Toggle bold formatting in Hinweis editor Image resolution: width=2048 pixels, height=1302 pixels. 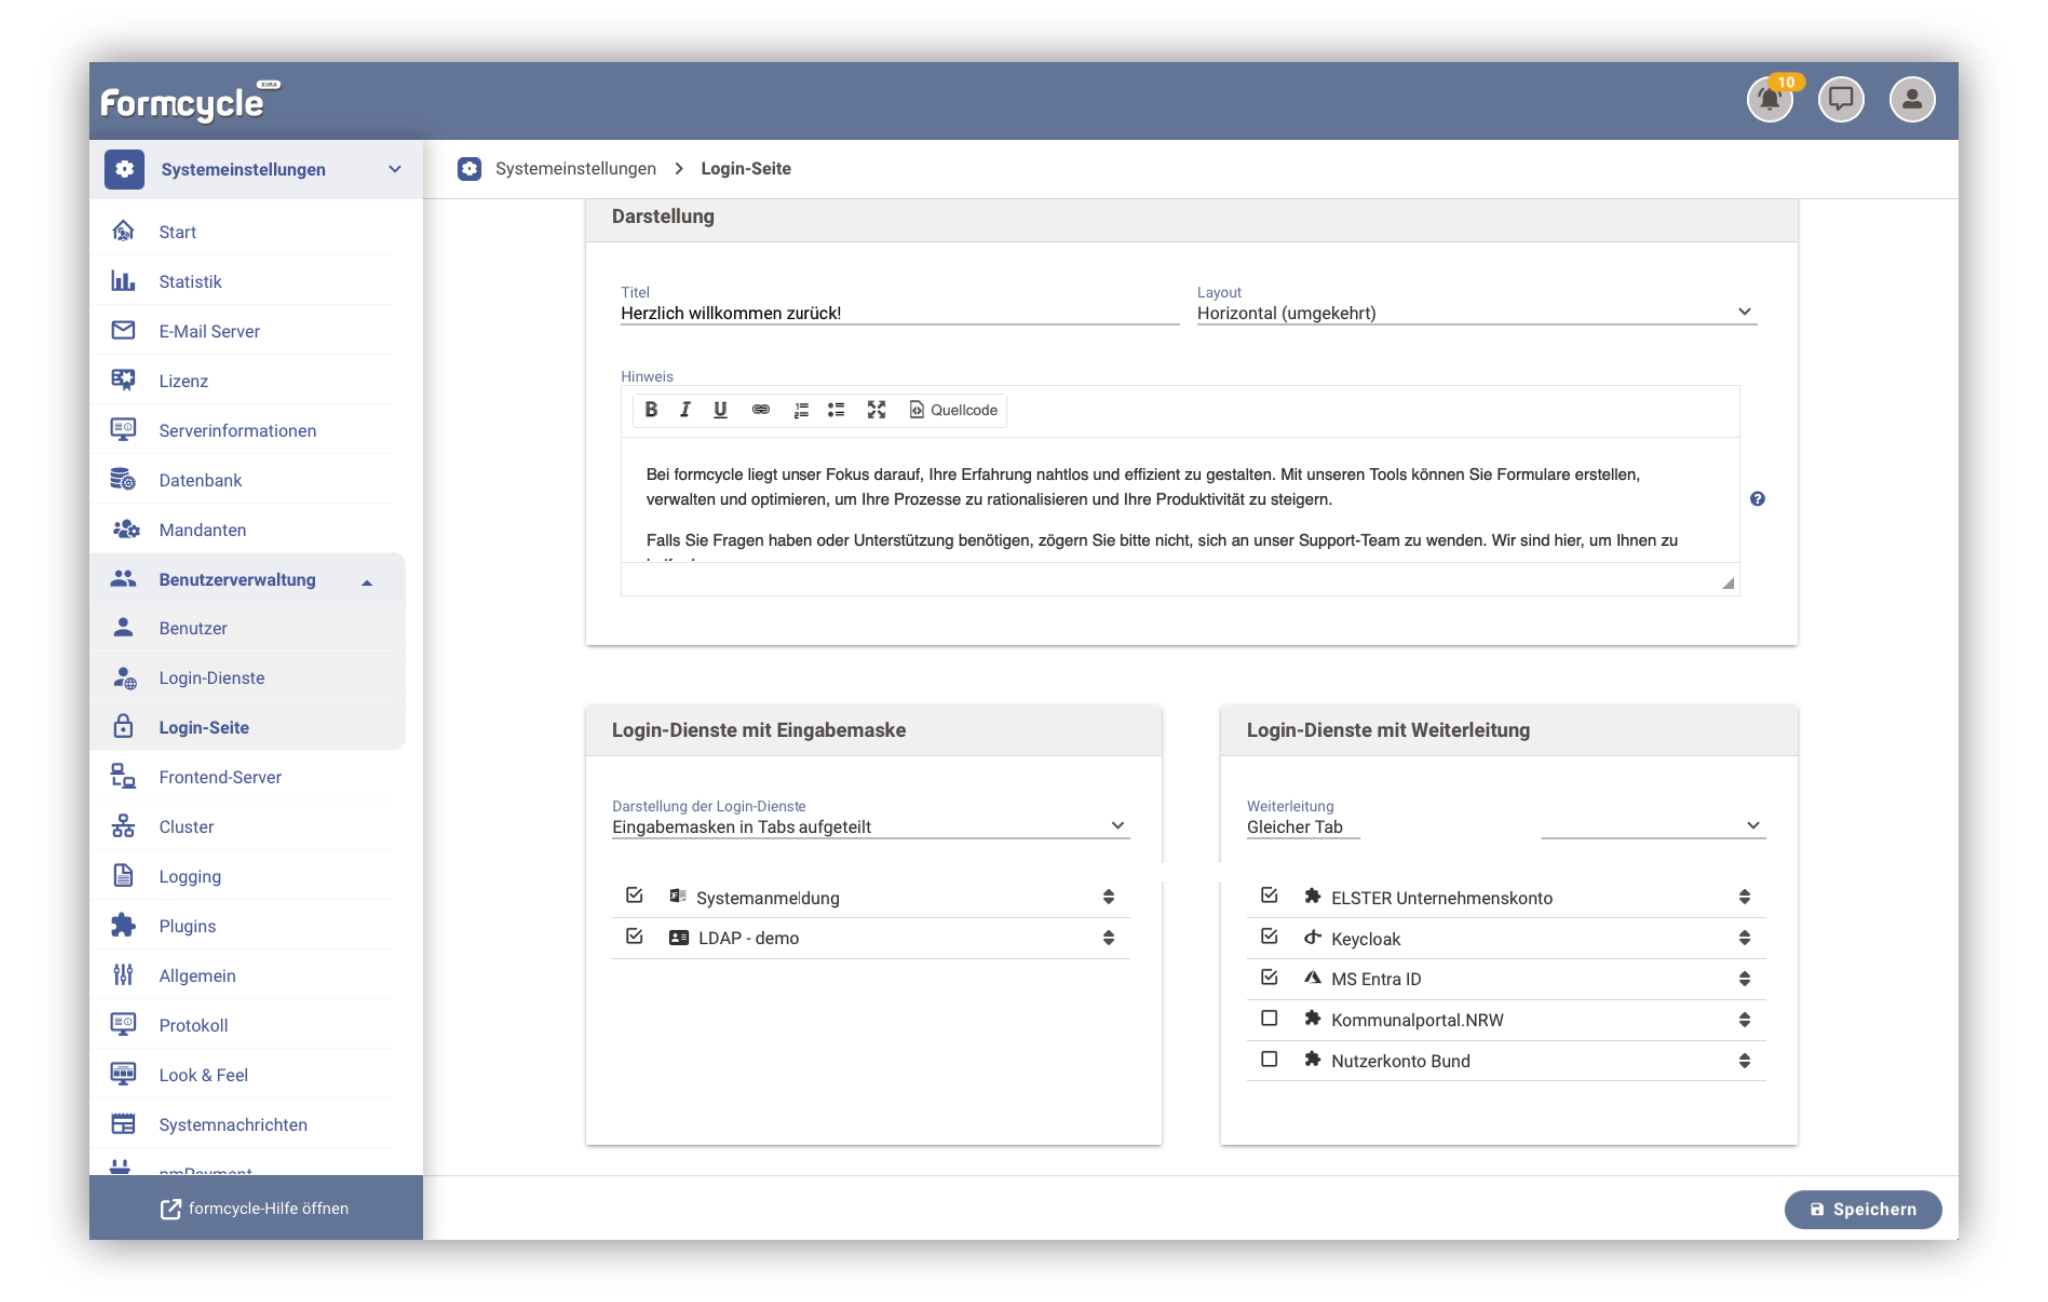tap(651, 410)
